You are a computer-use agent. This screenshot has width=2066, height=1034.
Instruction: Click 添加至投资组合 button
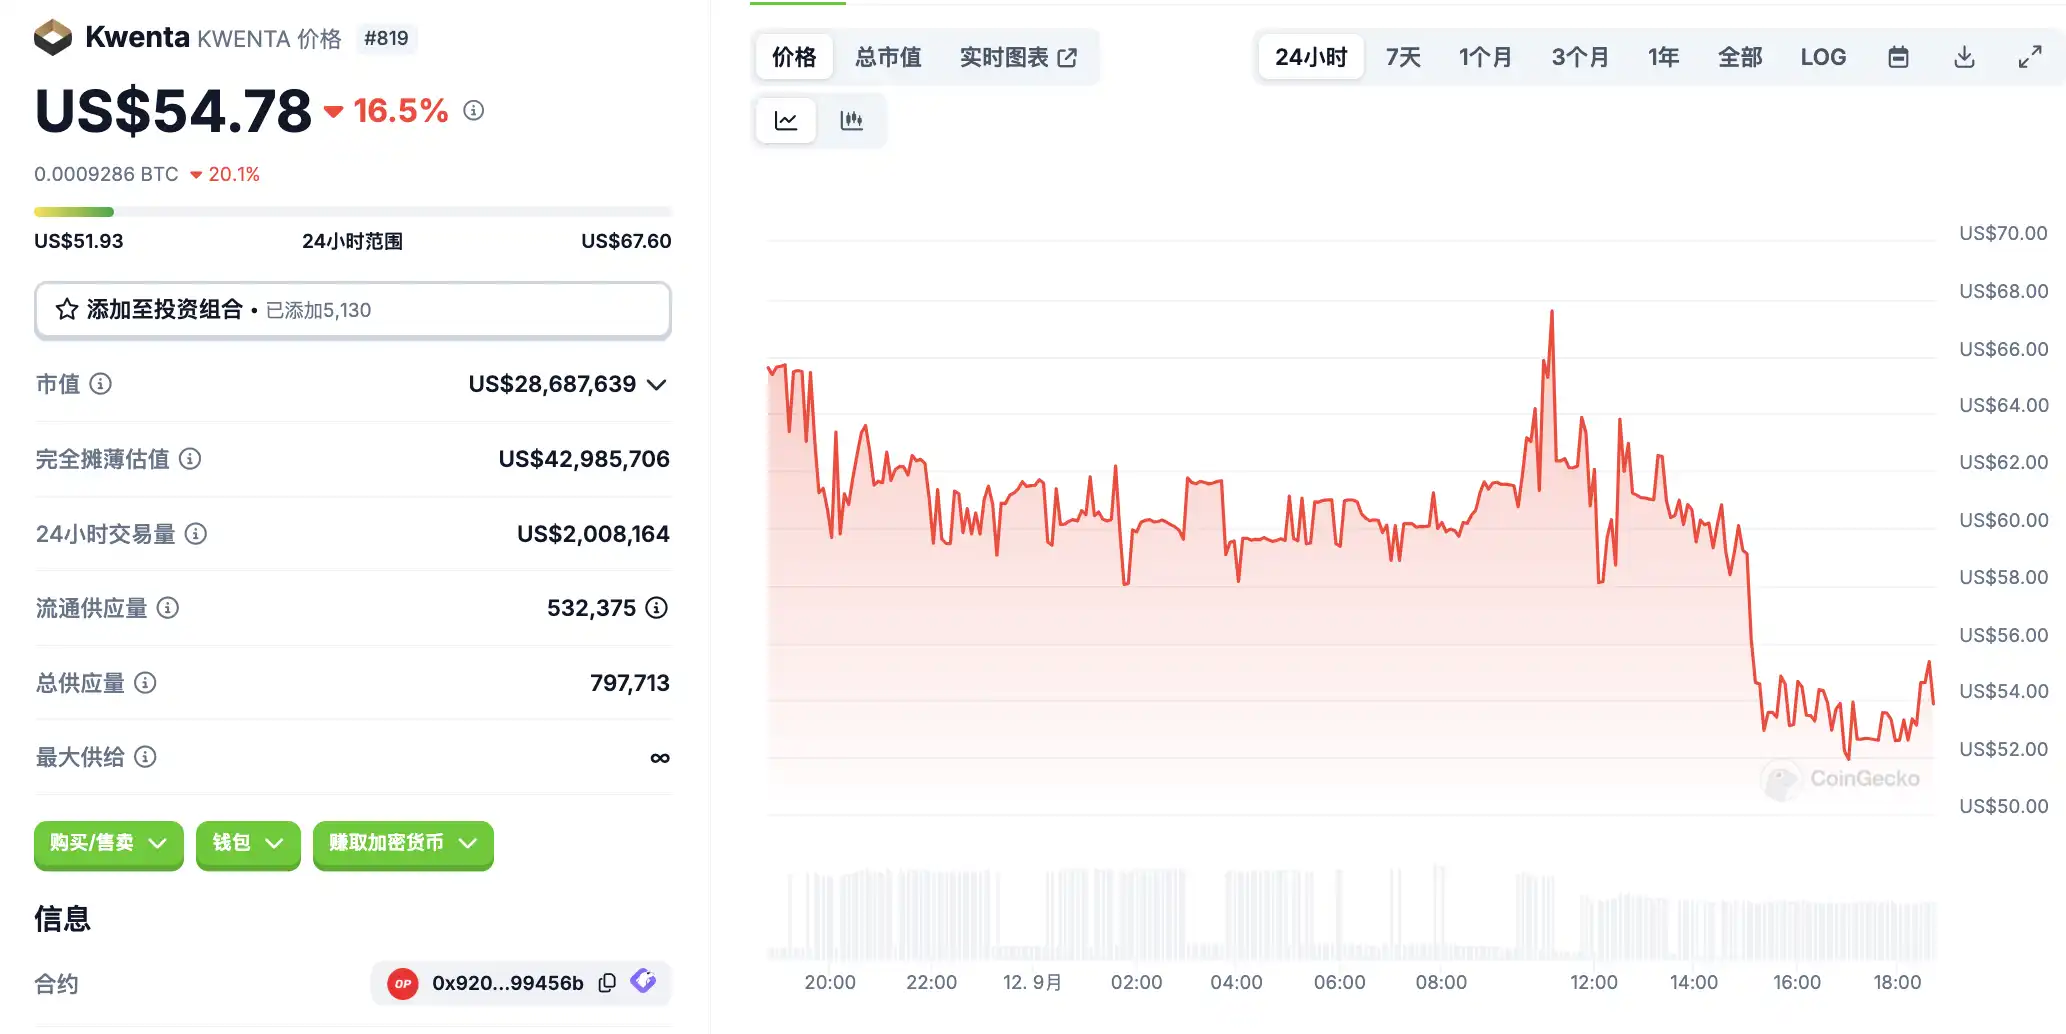click(352, 310)
